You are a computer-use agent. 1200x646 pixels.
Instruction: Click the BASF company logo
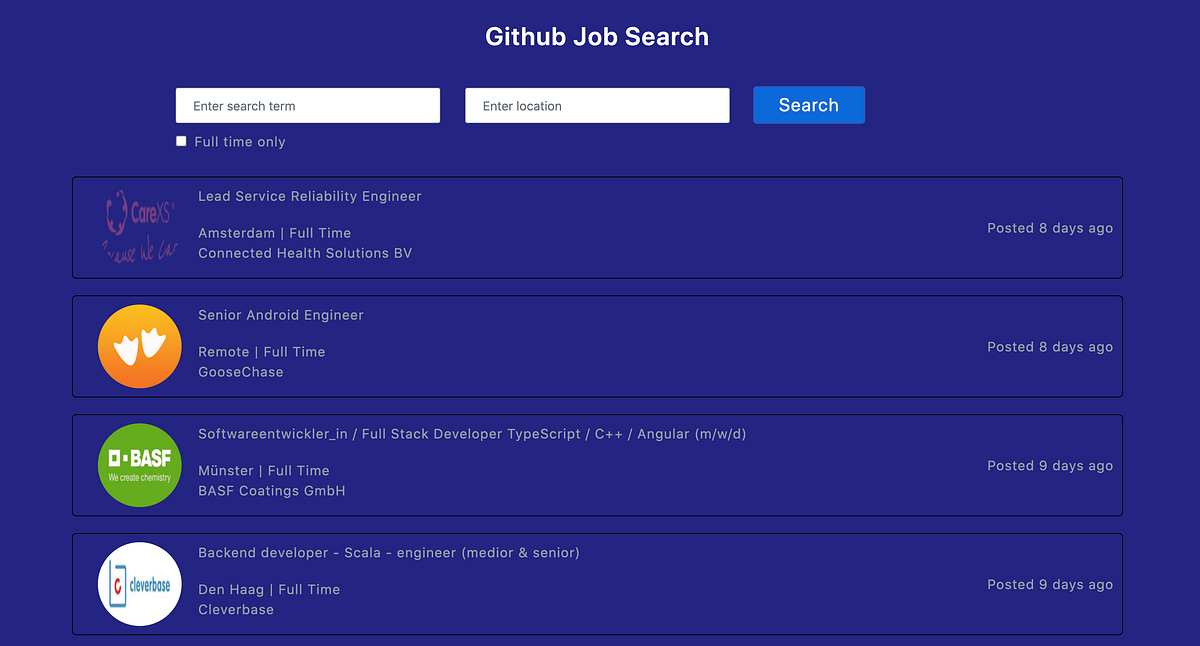point(139,465)
